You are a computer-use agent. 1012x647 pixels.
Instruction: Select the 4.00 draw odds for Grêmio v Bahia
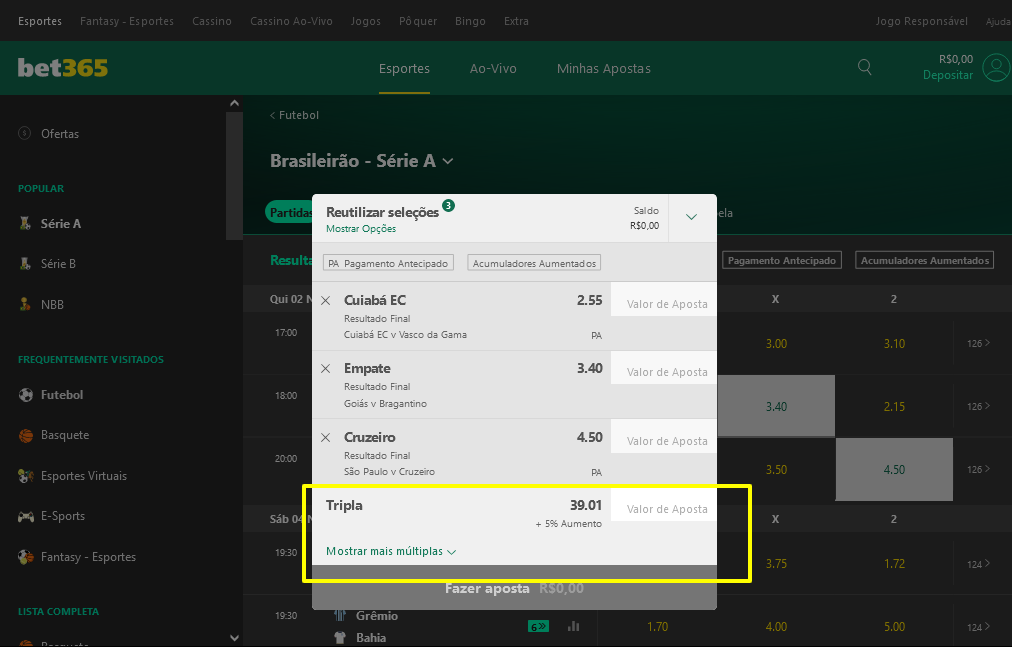[x=776, y=626]
